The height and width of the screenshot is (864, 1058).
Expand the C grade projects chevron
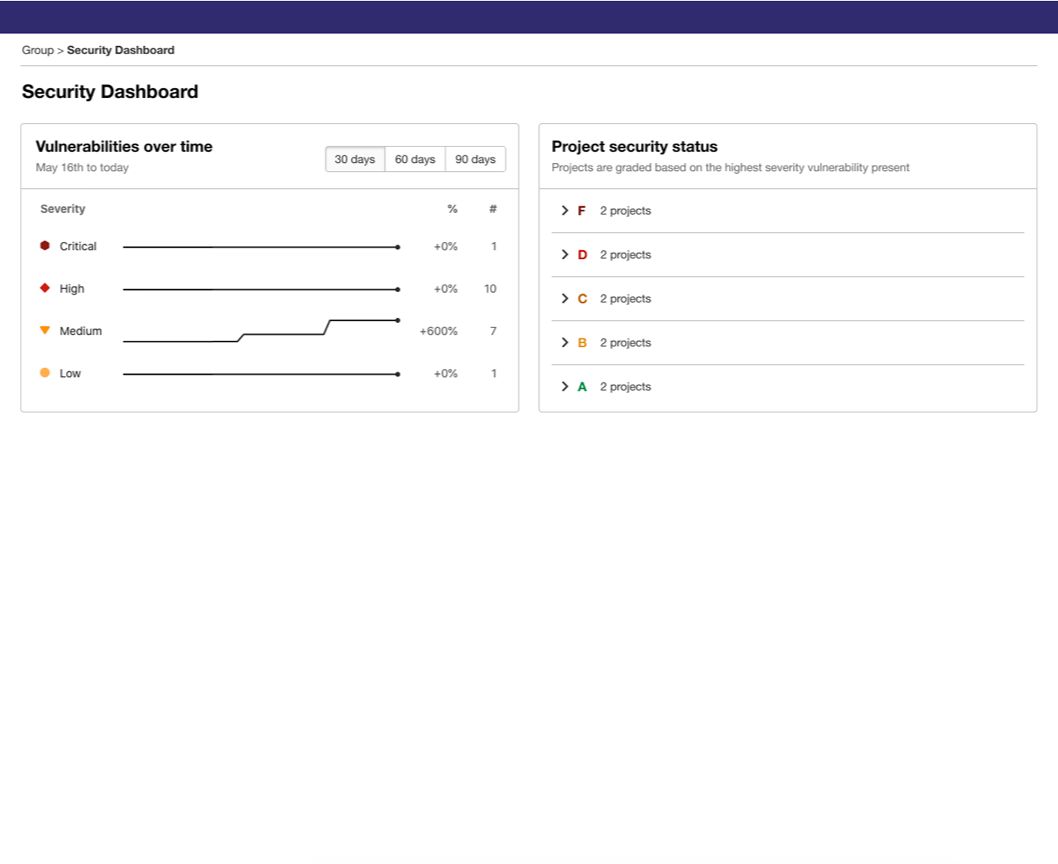565,298
